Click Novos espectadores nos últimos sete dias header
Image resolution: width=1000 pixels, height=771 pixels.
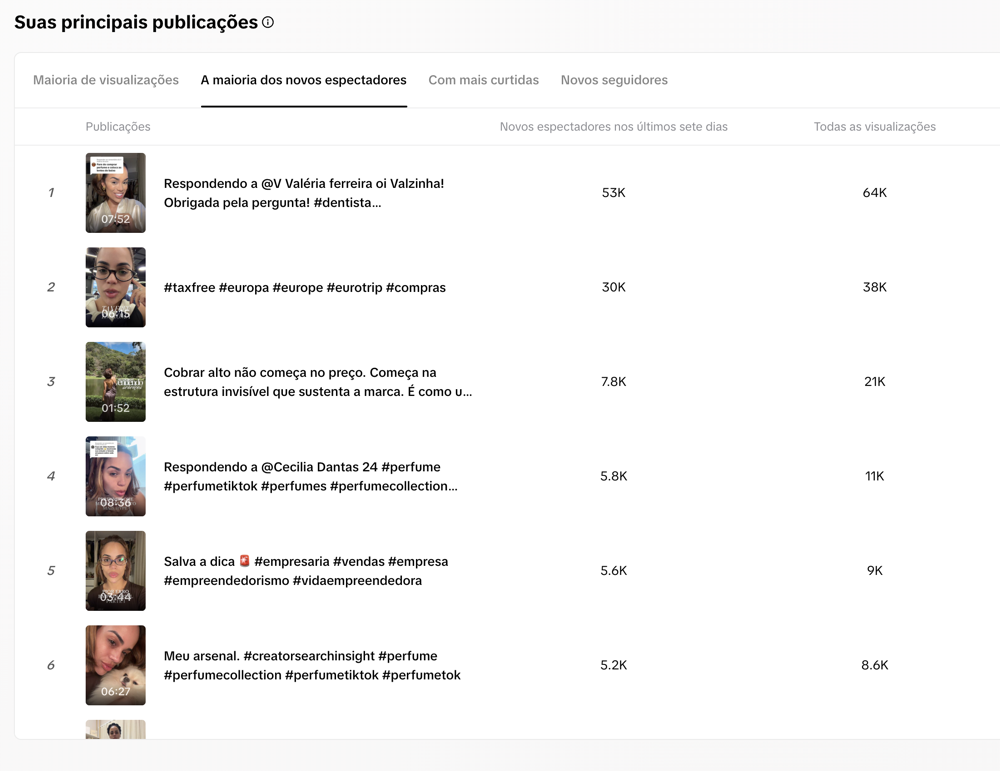tap(614, 126)
